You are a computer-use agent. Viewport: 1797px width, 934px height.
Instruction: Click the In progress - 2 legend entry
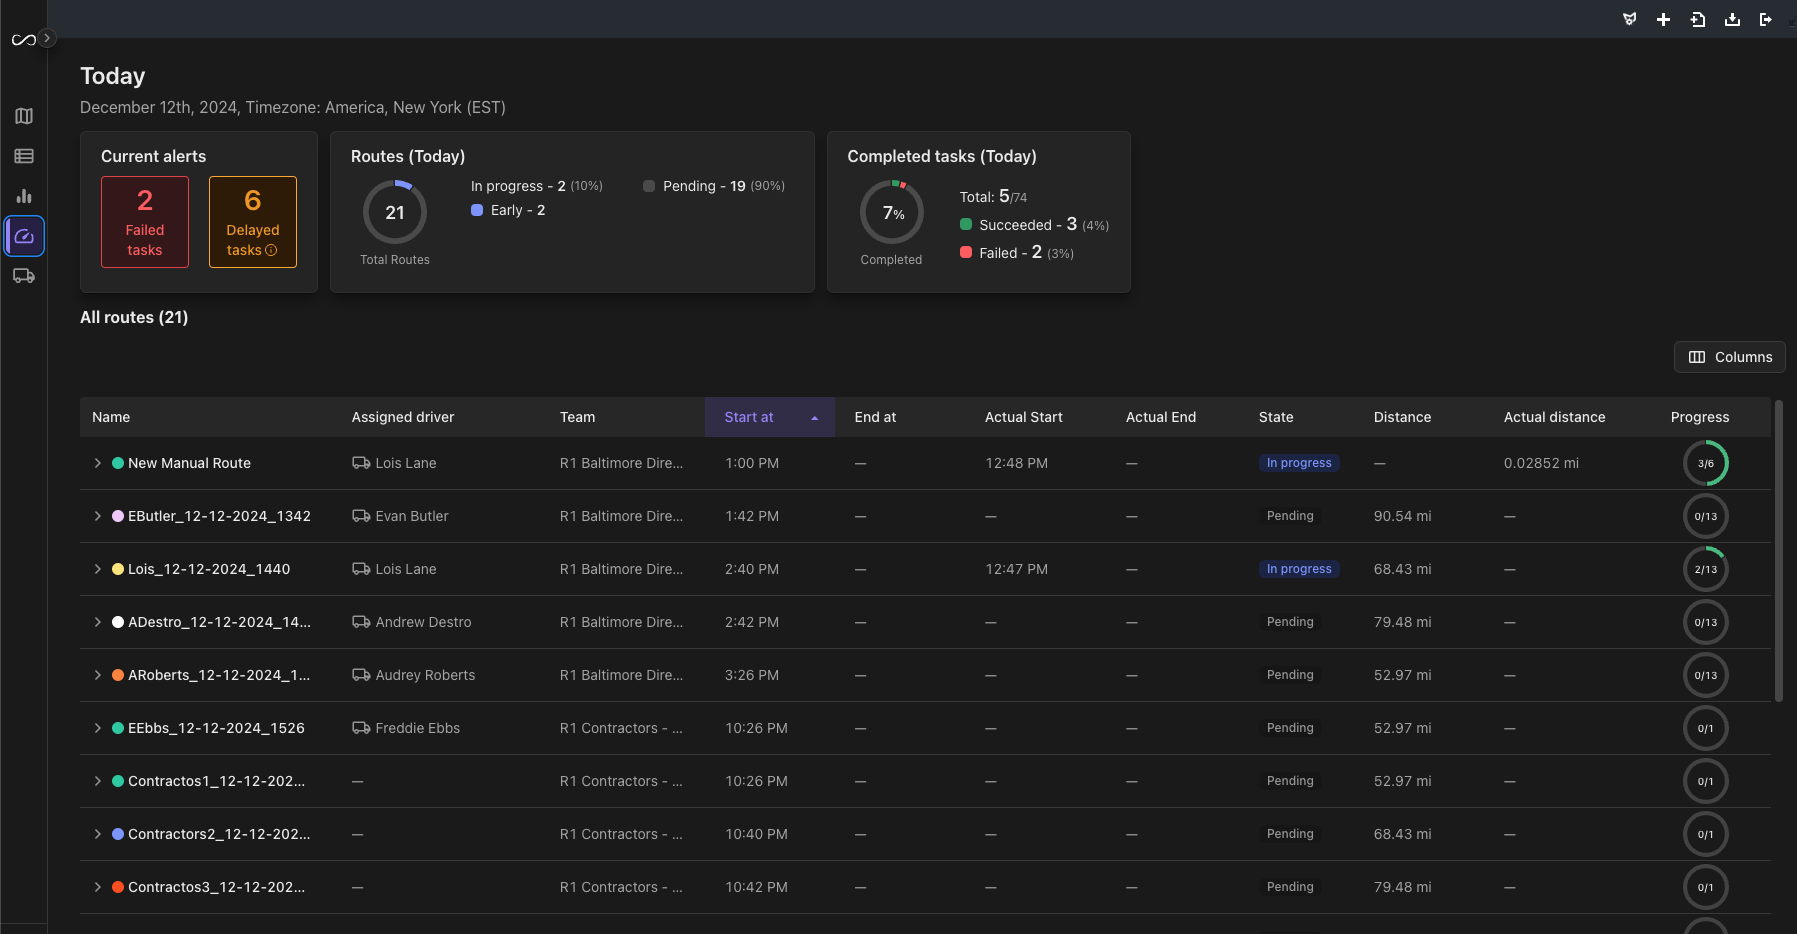point(537,186)
